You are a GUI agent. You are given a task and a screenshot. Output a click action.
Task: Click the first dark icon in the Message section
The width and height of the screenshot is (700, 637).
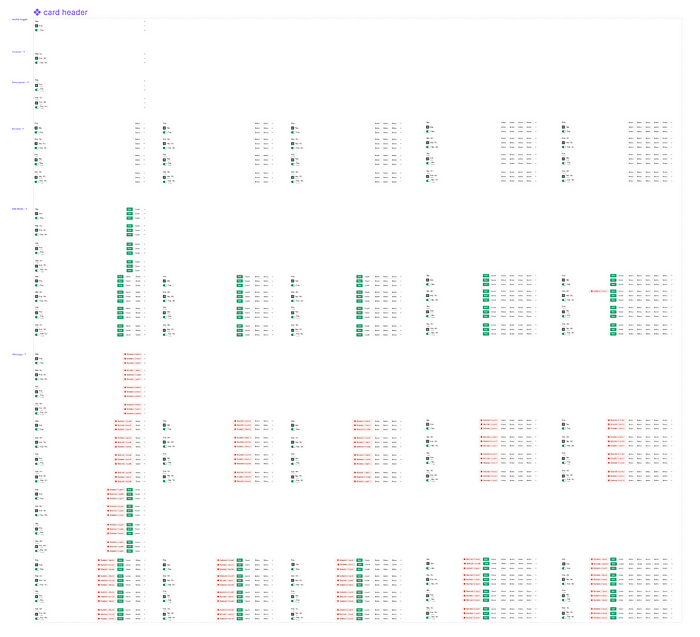tap(37, 359)
